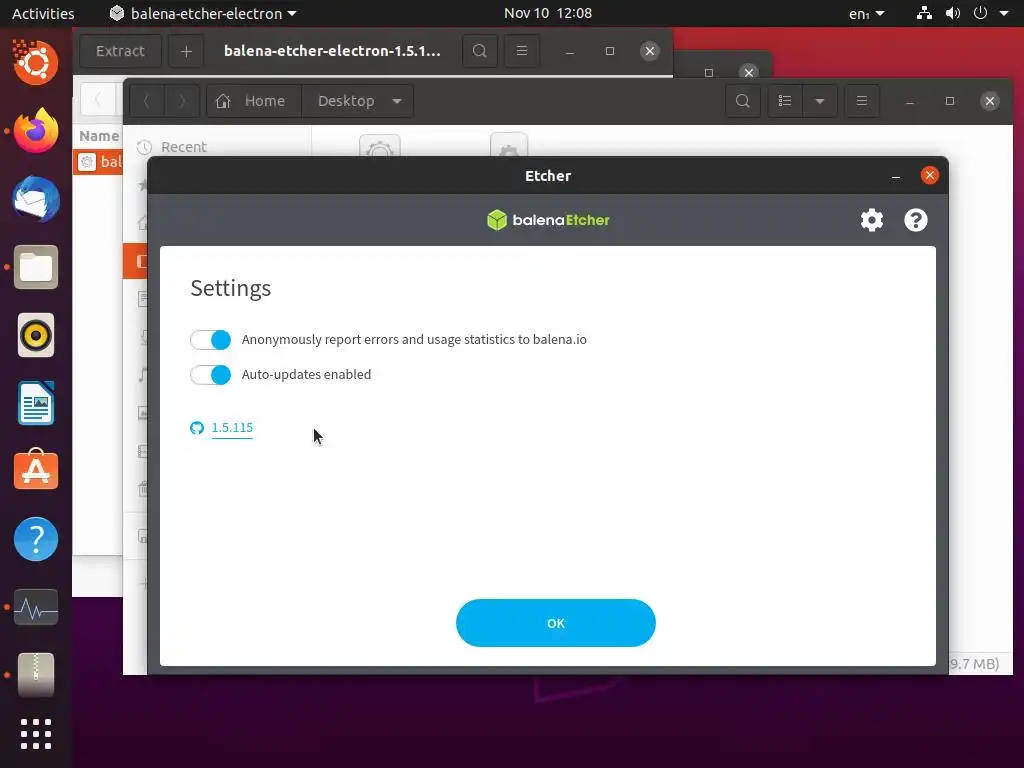Click the GitHub icon beside version number
Viewport: 1024px width, 768px height.
pos(197,428)
